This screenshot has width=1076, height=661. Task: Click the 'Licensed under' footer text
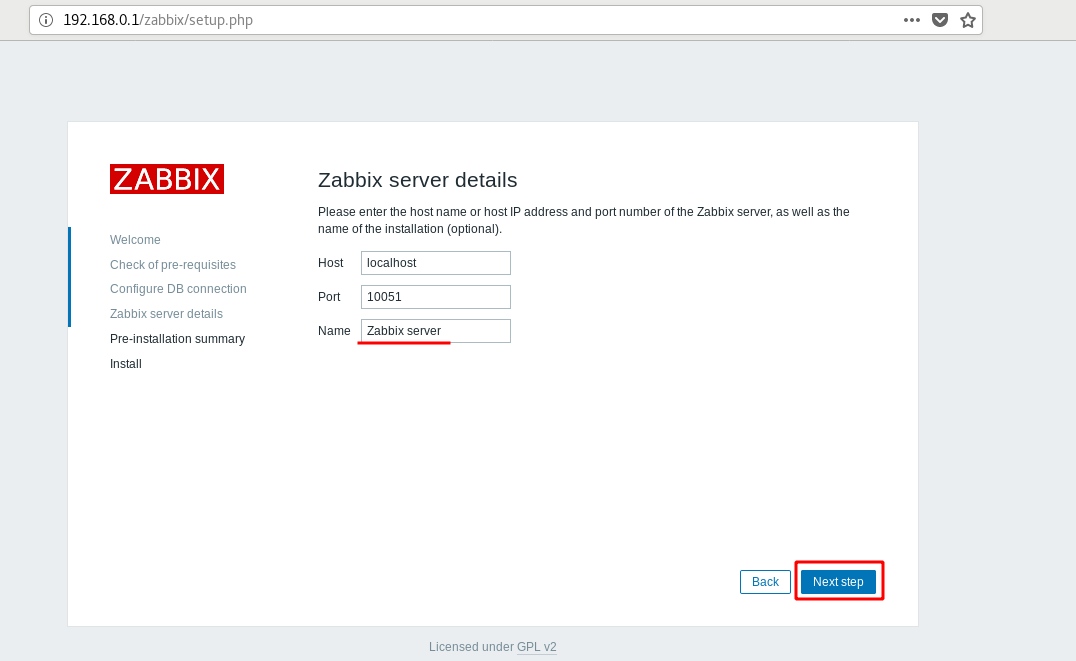(x=471, y=647)
